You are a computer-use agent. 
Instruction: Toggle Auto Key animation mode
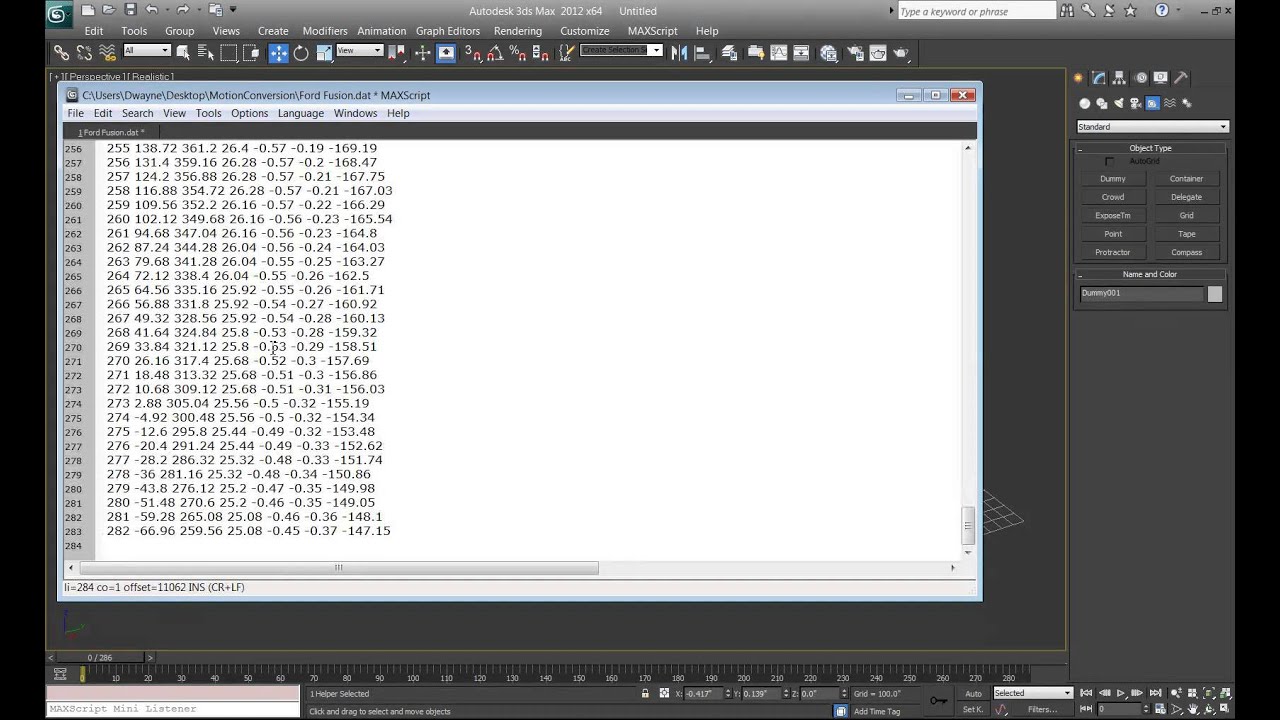[973, 693]
